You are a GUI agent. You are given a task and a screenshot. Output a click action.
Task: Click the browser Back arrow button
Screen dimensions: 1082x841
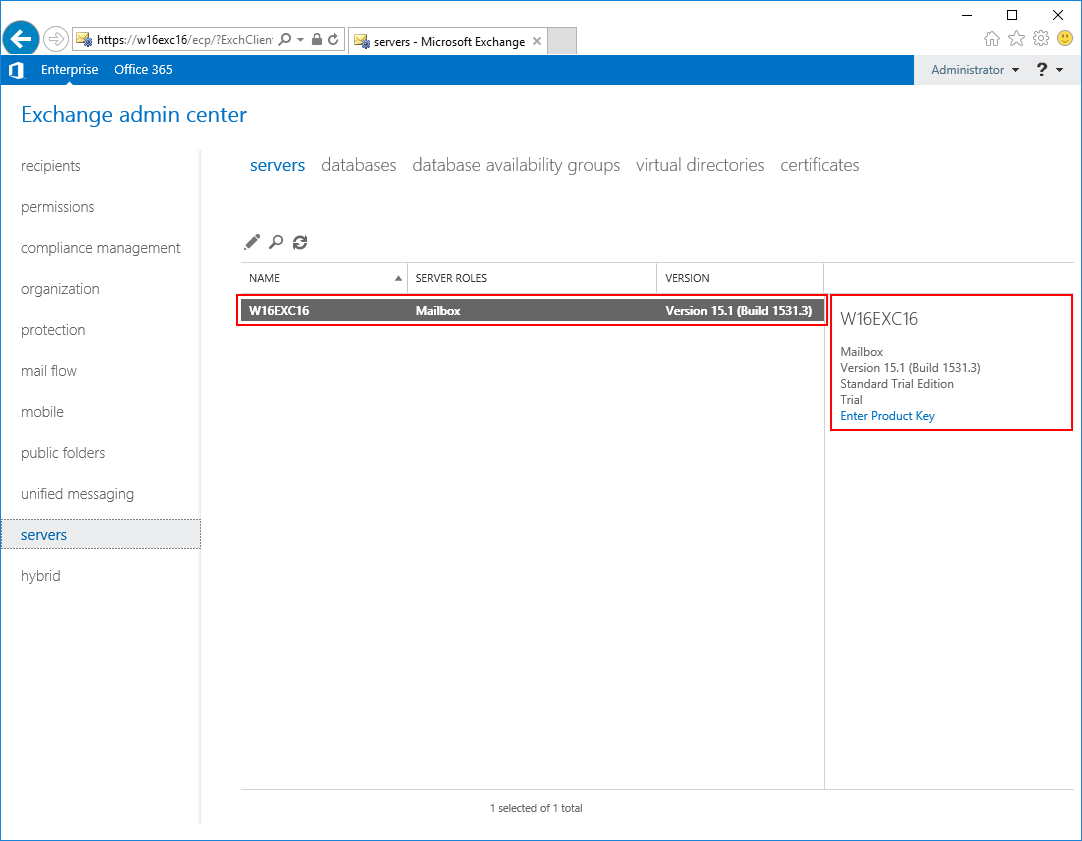pyautogui.click(x=21, y=39)
